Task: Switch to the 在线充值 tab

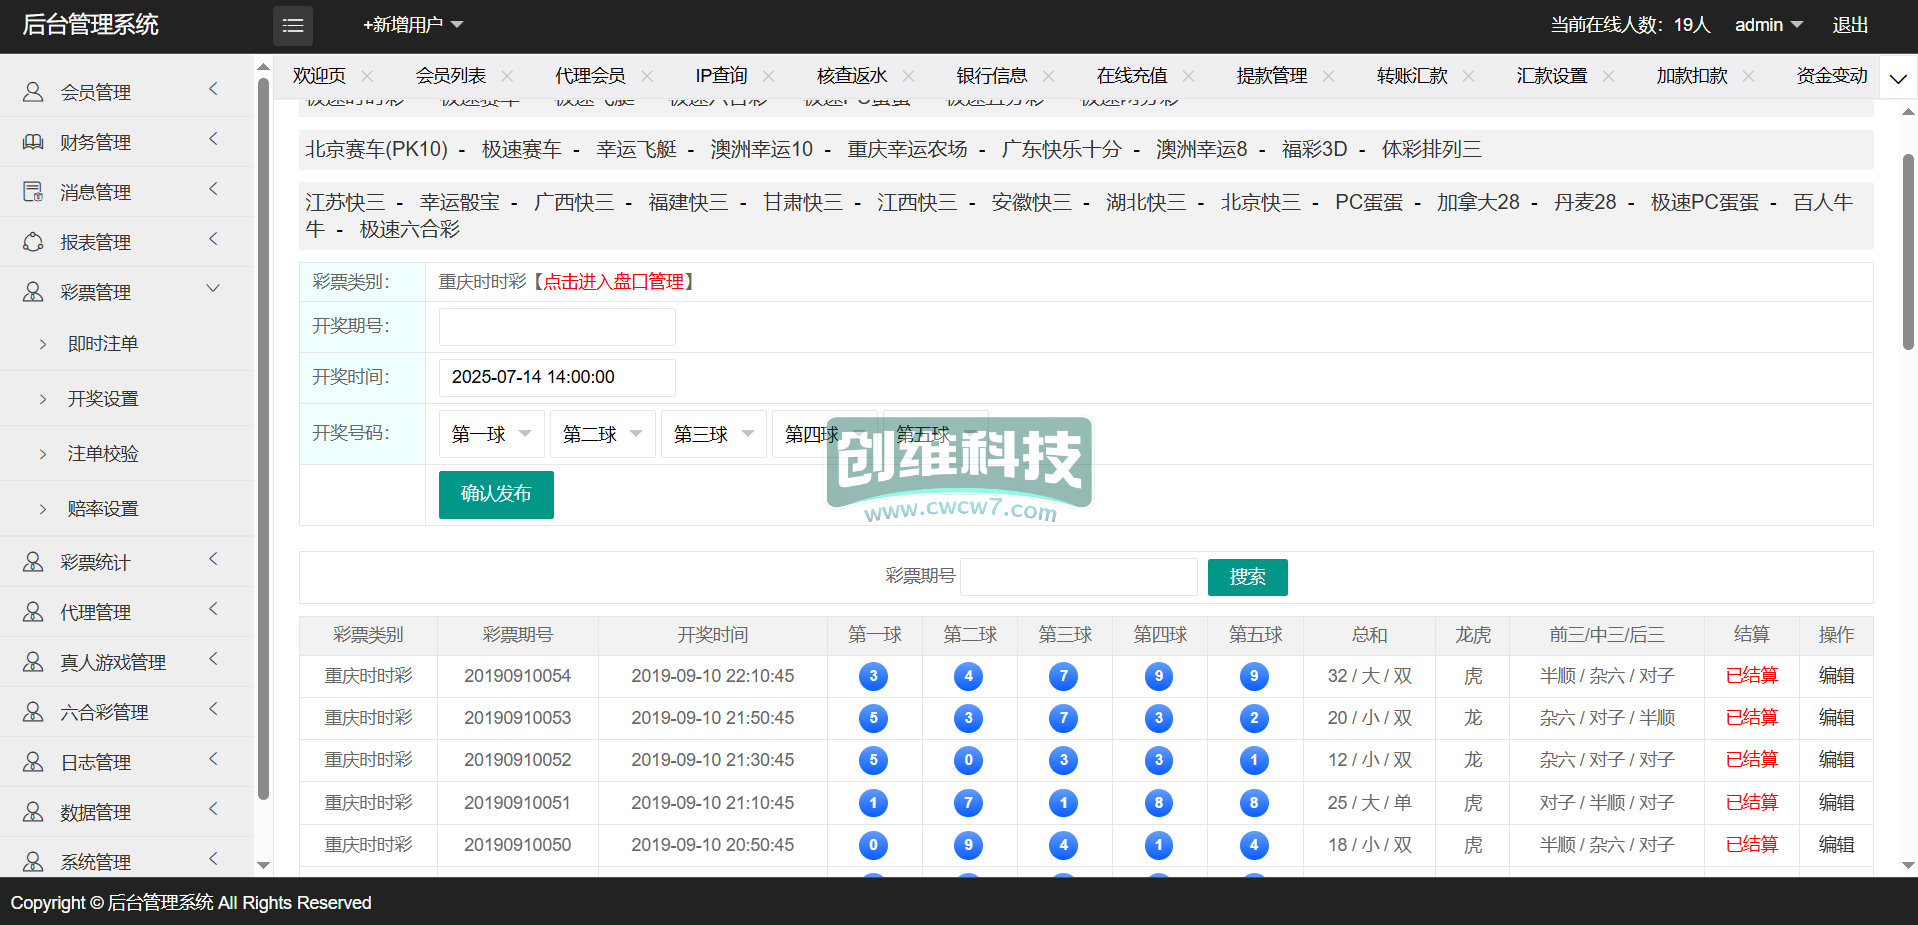Action: point(1132,76)
